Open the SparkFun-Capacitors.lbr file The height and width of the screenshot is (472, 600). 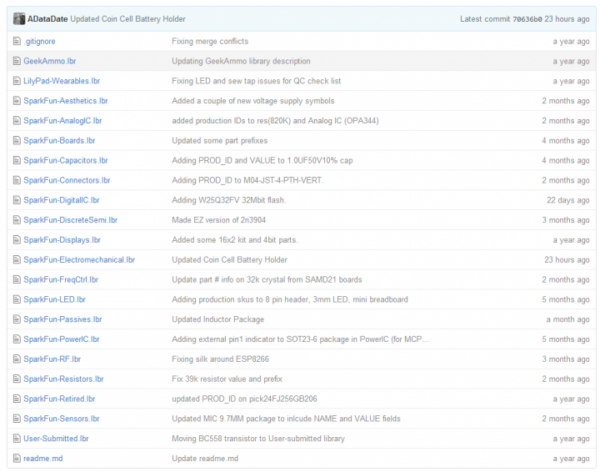[x=66, y=160]
